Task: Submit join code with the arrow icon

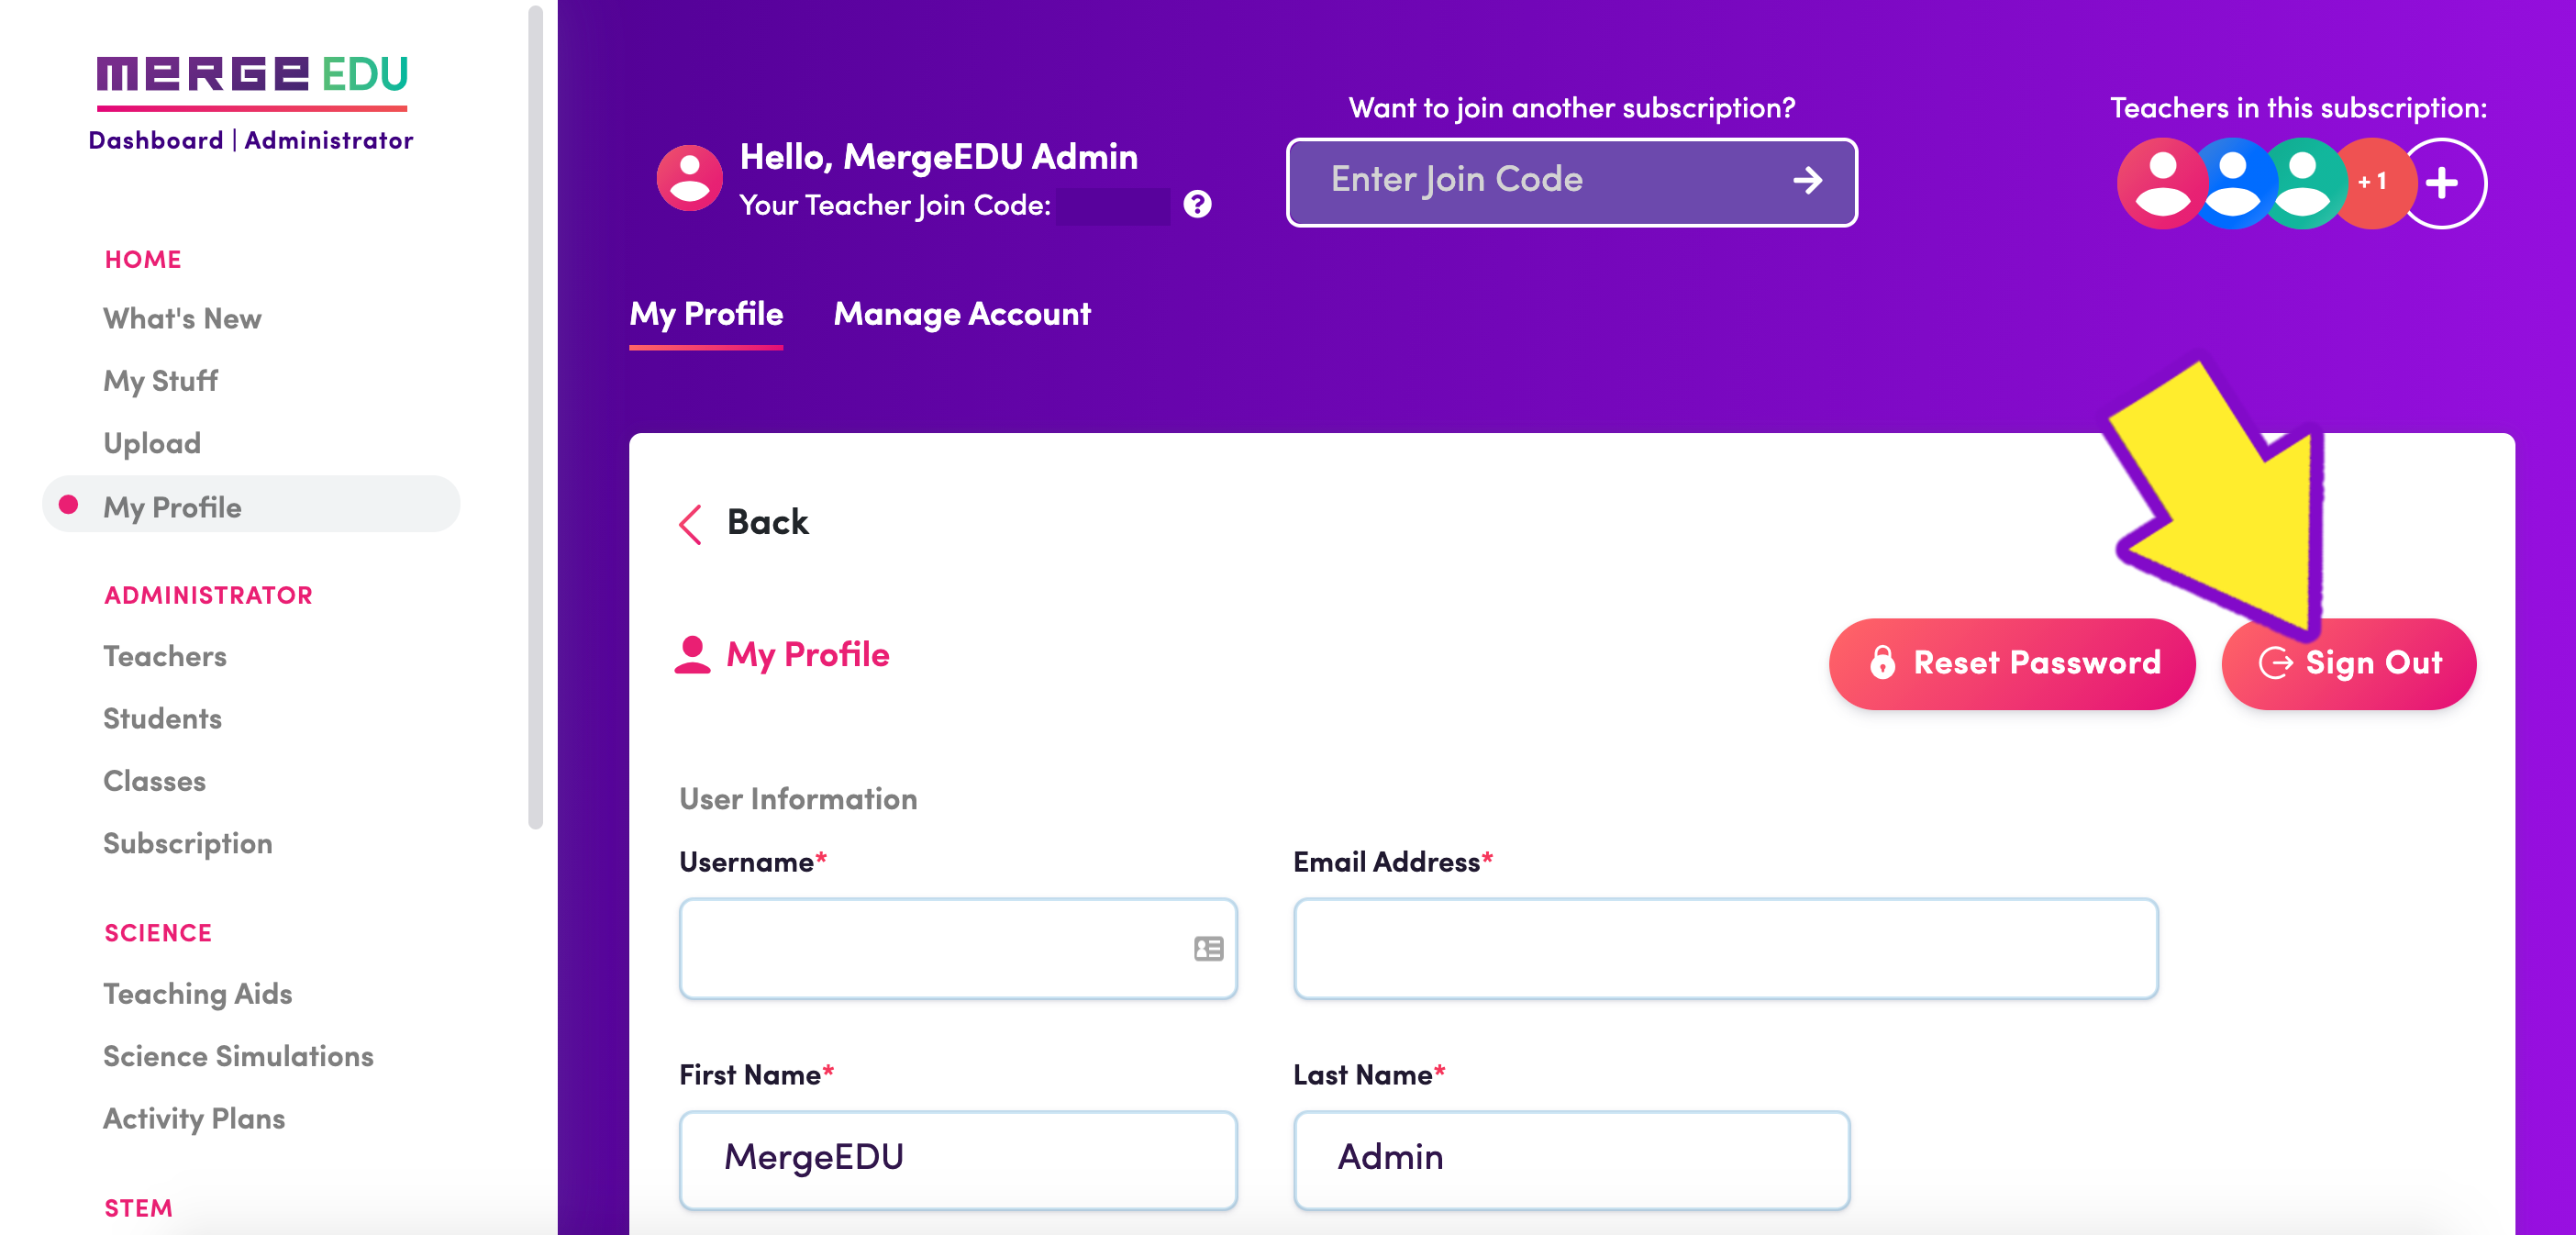Action: (x=1807, y=180)
